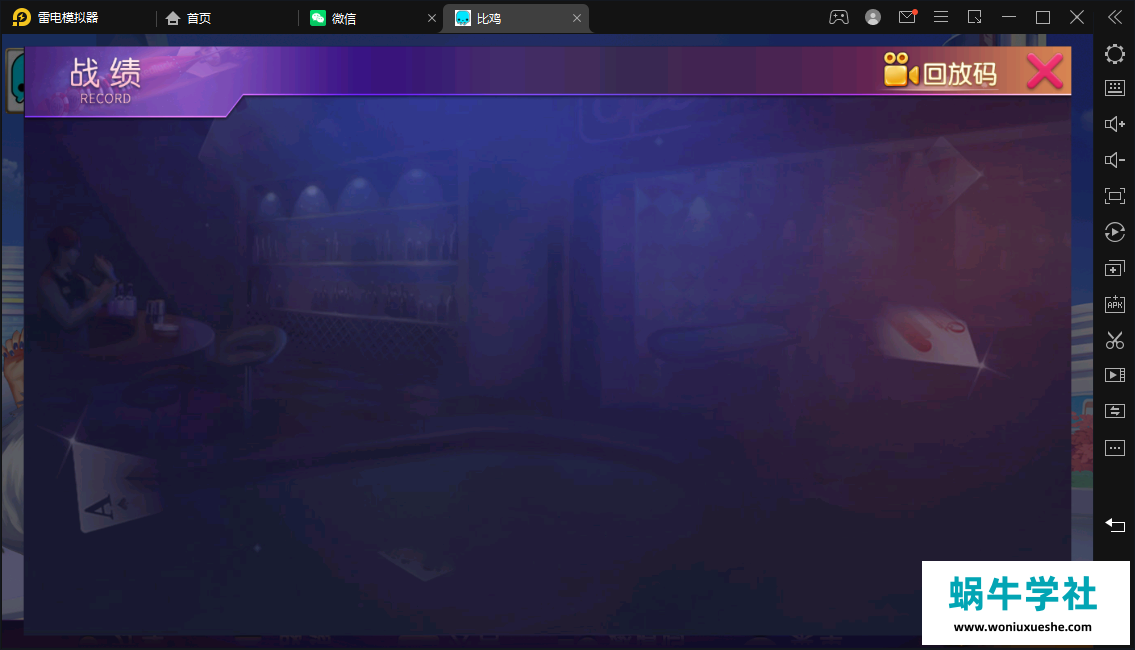Start screen recording via the video icon

click(1114, 374)
